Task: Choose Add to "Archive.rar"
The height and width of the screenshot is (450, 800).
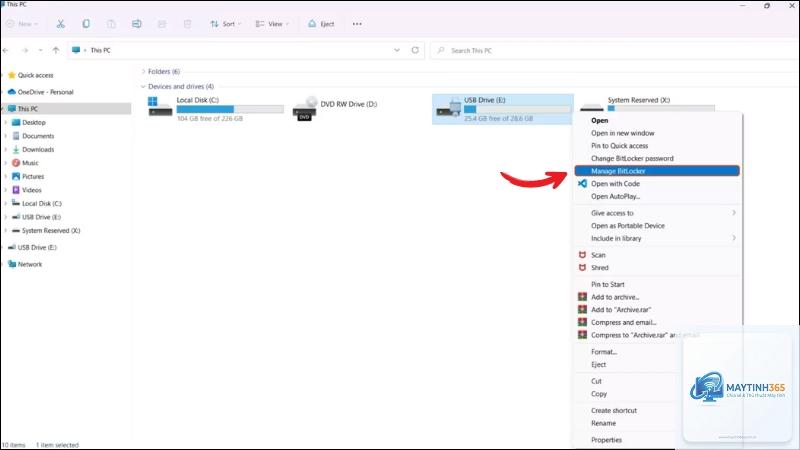Action: (621, 310)
